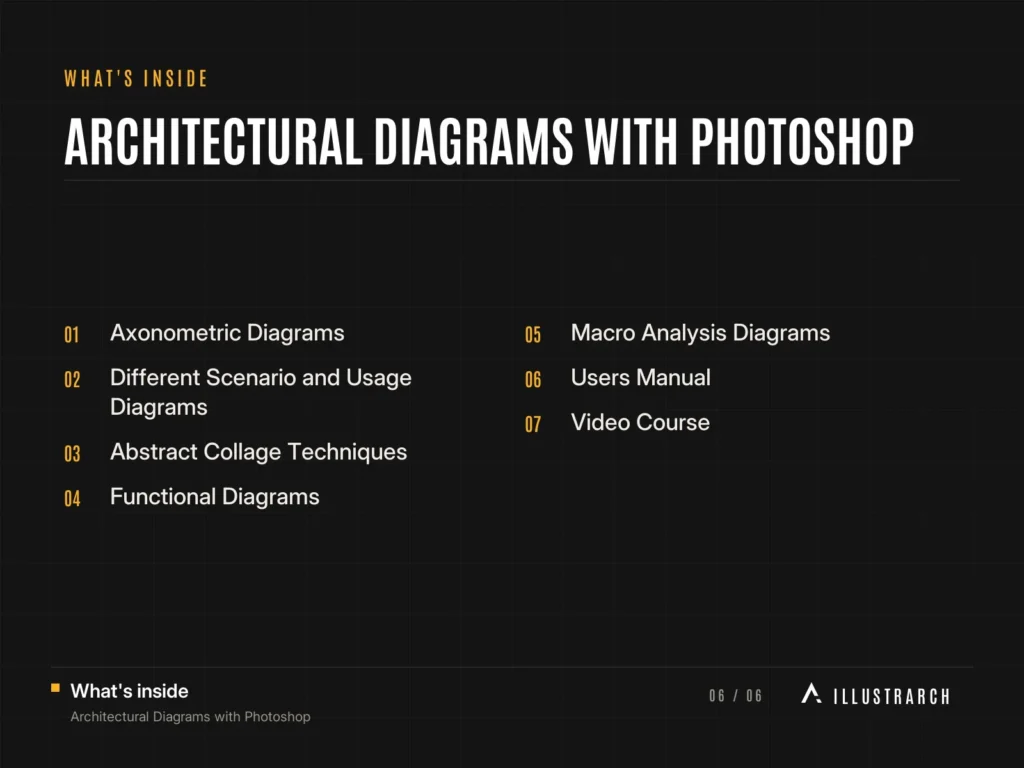Select 'Axonometric Diagrams' list item
The width and height of the screenshot is (1024, 768).
(x=227, y=333)
